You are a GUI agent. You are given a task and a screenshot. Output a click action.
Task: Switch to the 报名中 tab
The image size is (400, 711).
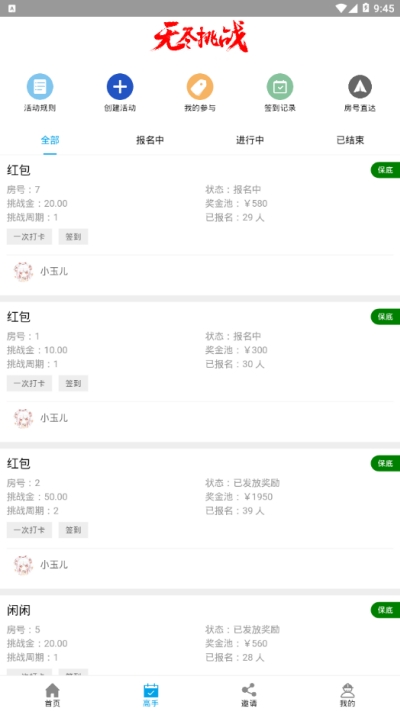[150, 140]
